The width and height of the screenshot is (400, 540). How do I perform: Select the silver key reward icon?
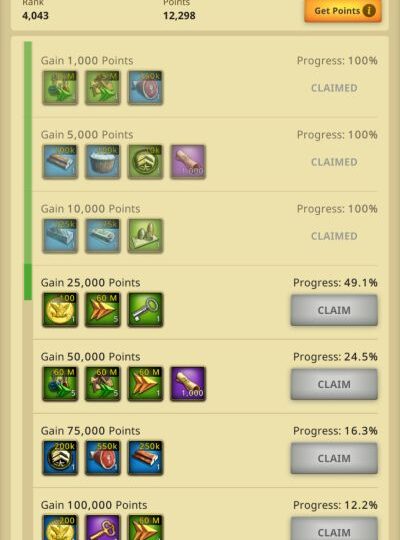click(x=145, y=310)
